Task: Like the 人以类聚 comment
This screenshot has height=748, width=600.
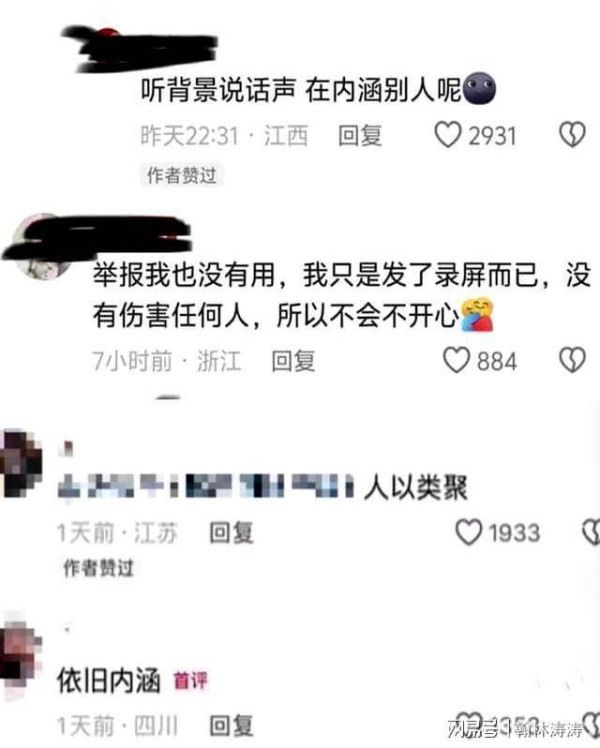Action: [469, 532]
